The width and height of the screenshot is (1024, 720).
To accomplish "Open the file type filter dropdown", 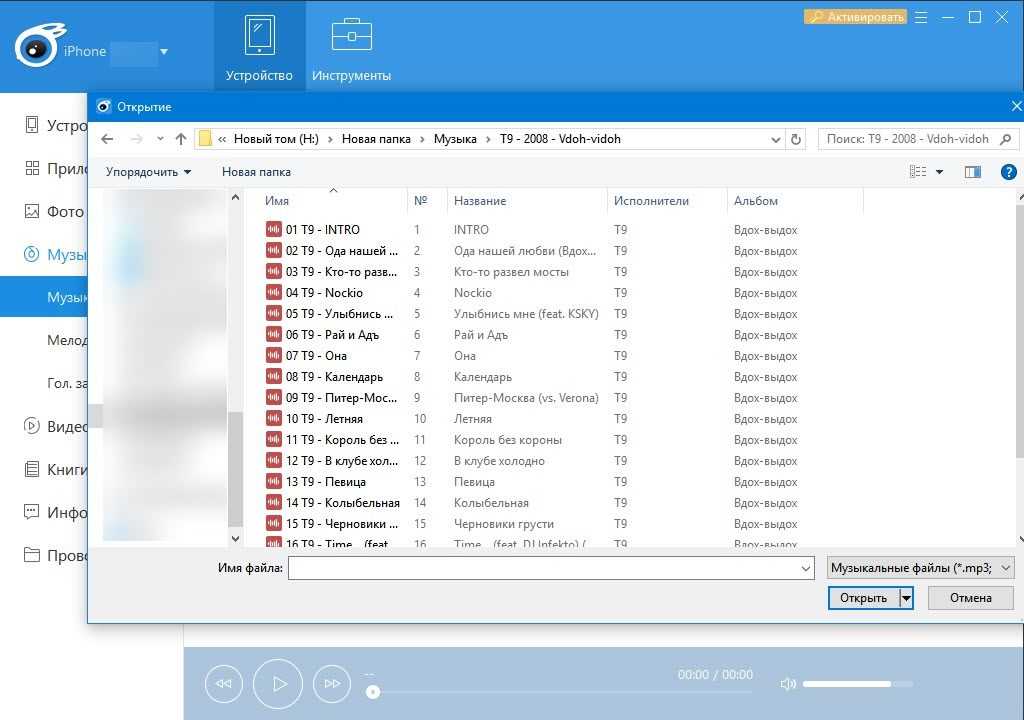I will pos(921,568).
